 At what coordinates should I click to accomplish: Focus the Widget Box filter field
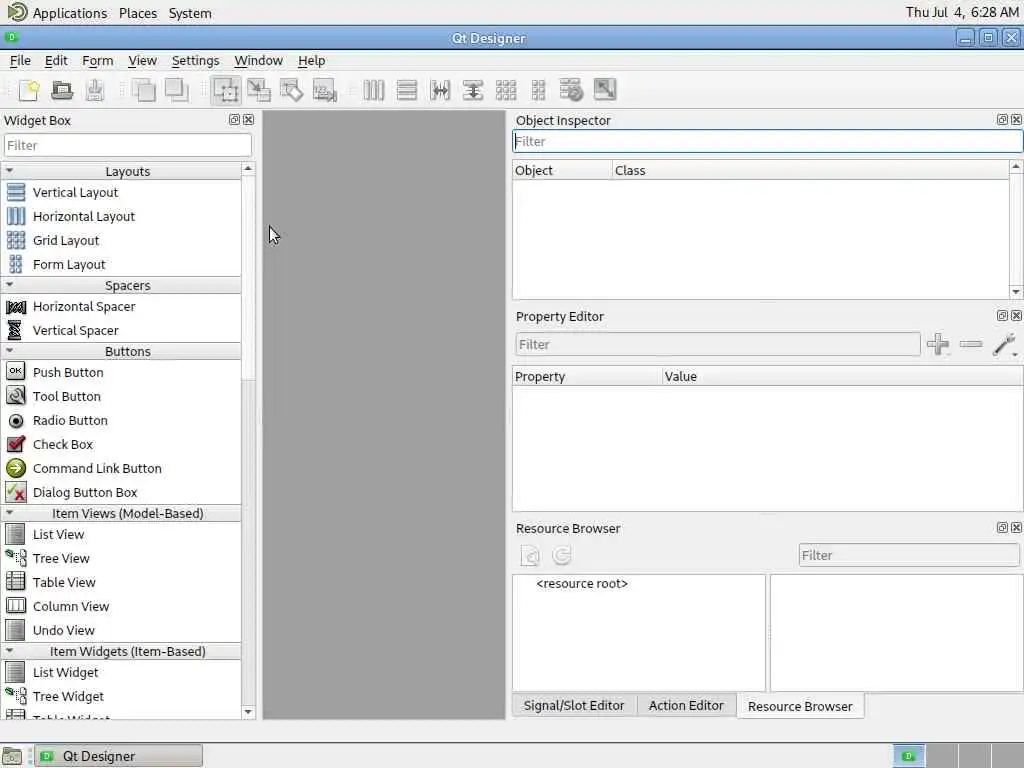coord(127,145)
